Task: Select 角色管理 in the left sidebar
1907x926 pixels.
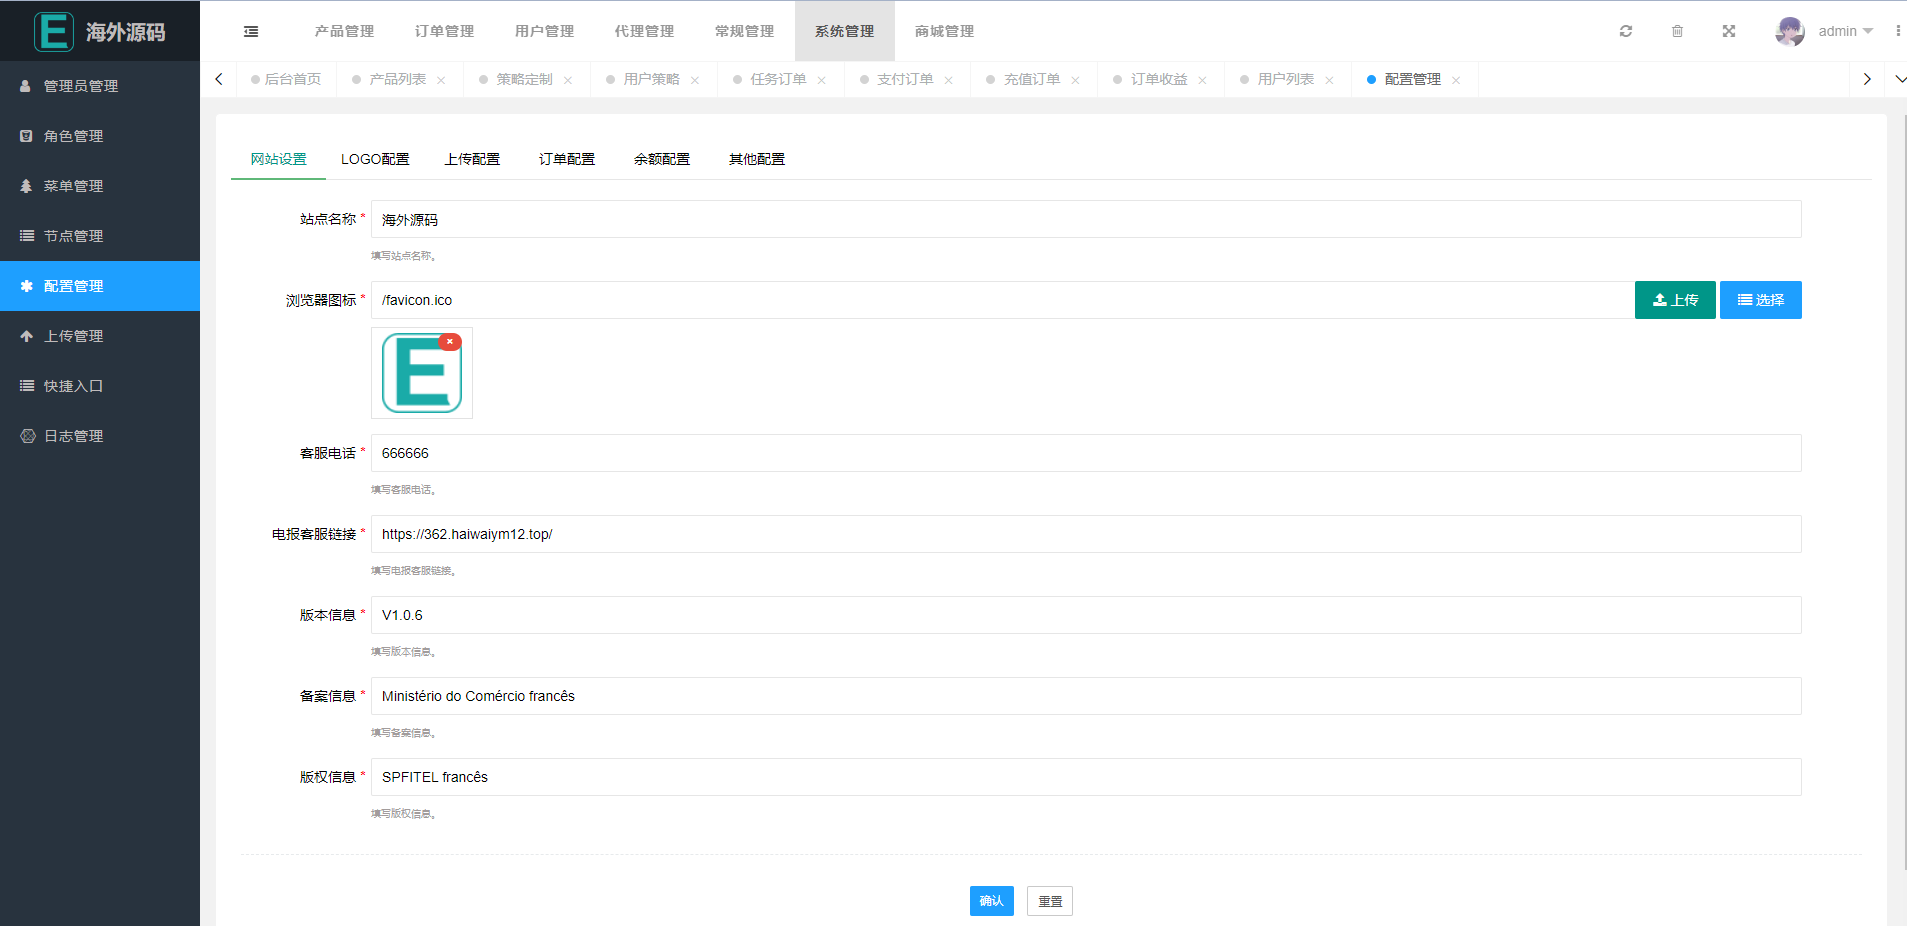Action: coord(72,136)
